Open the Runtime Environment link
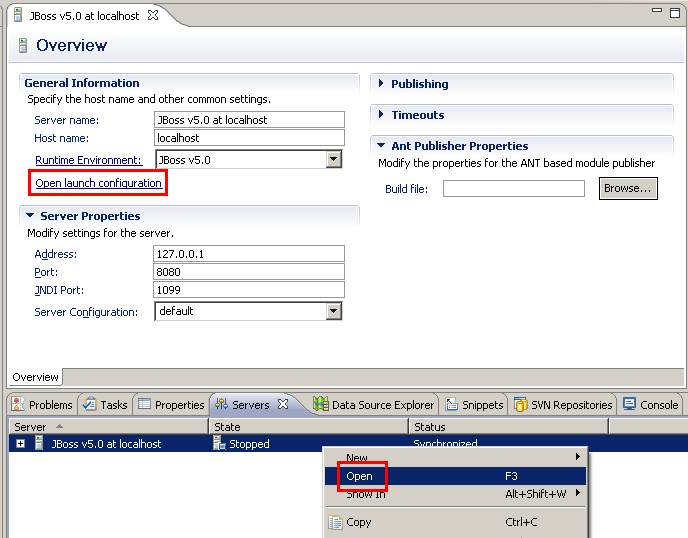The height and width of the screenshot is (538, 688). click(x=88, y=160)
